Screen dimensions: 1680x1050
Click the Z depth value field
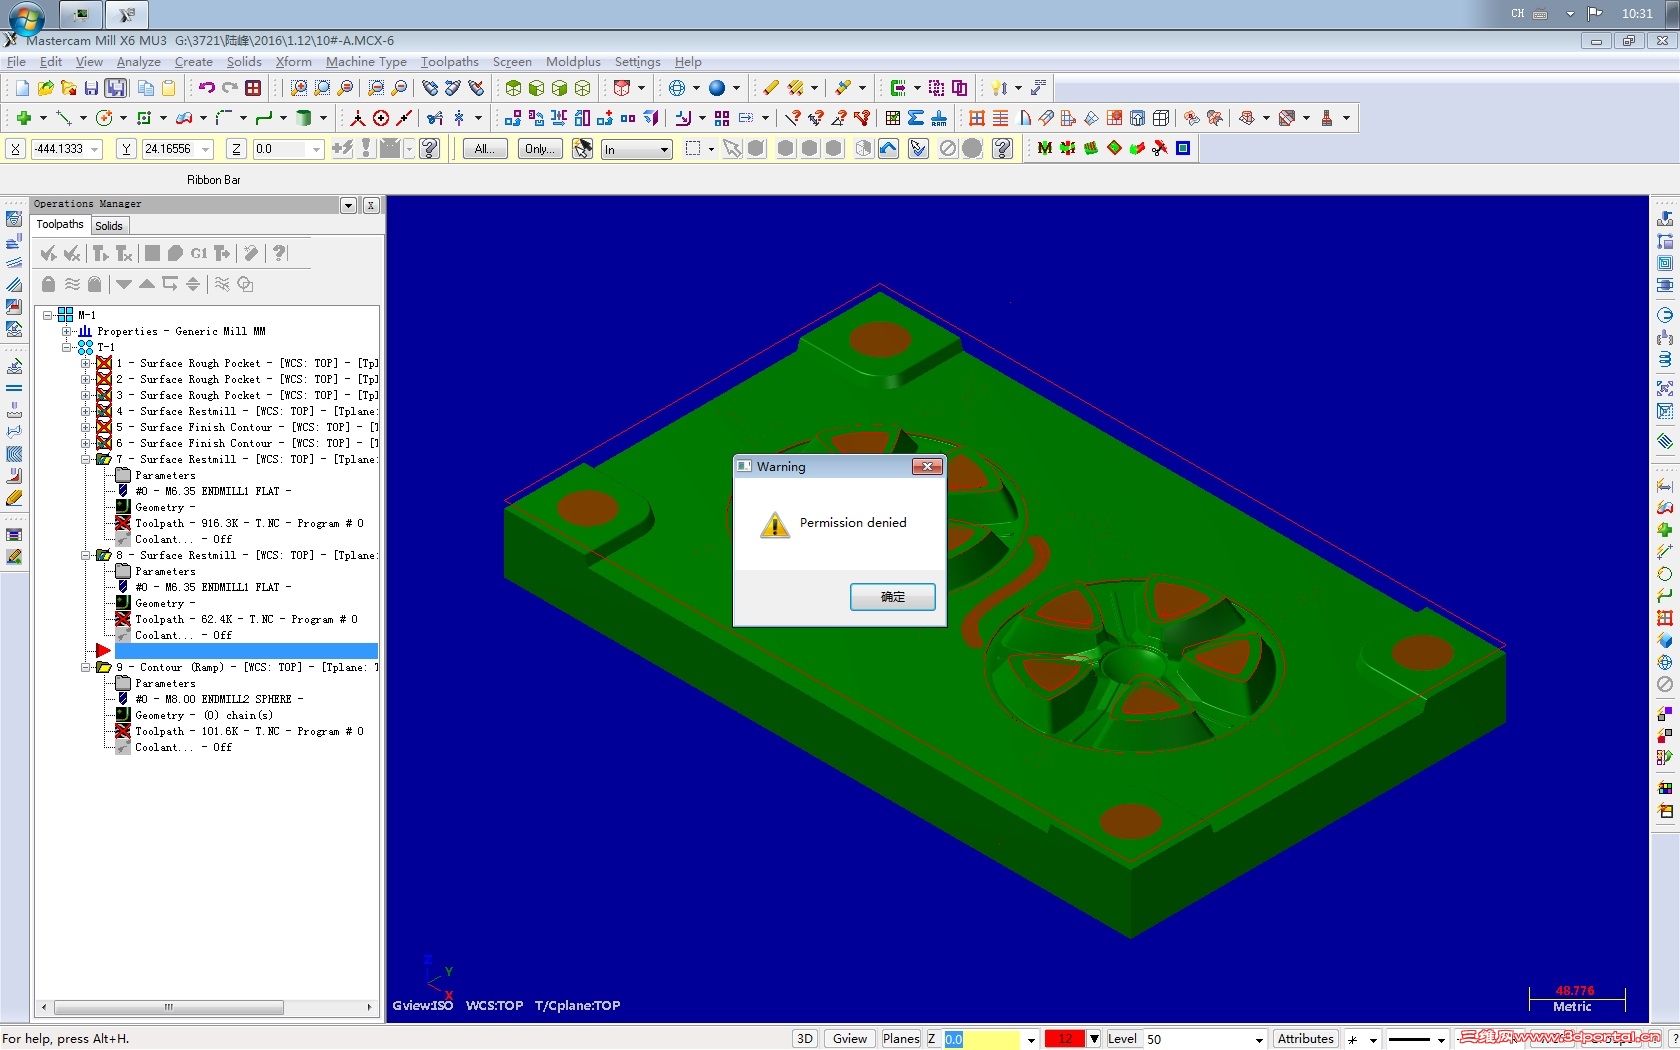pos(981,1039)
